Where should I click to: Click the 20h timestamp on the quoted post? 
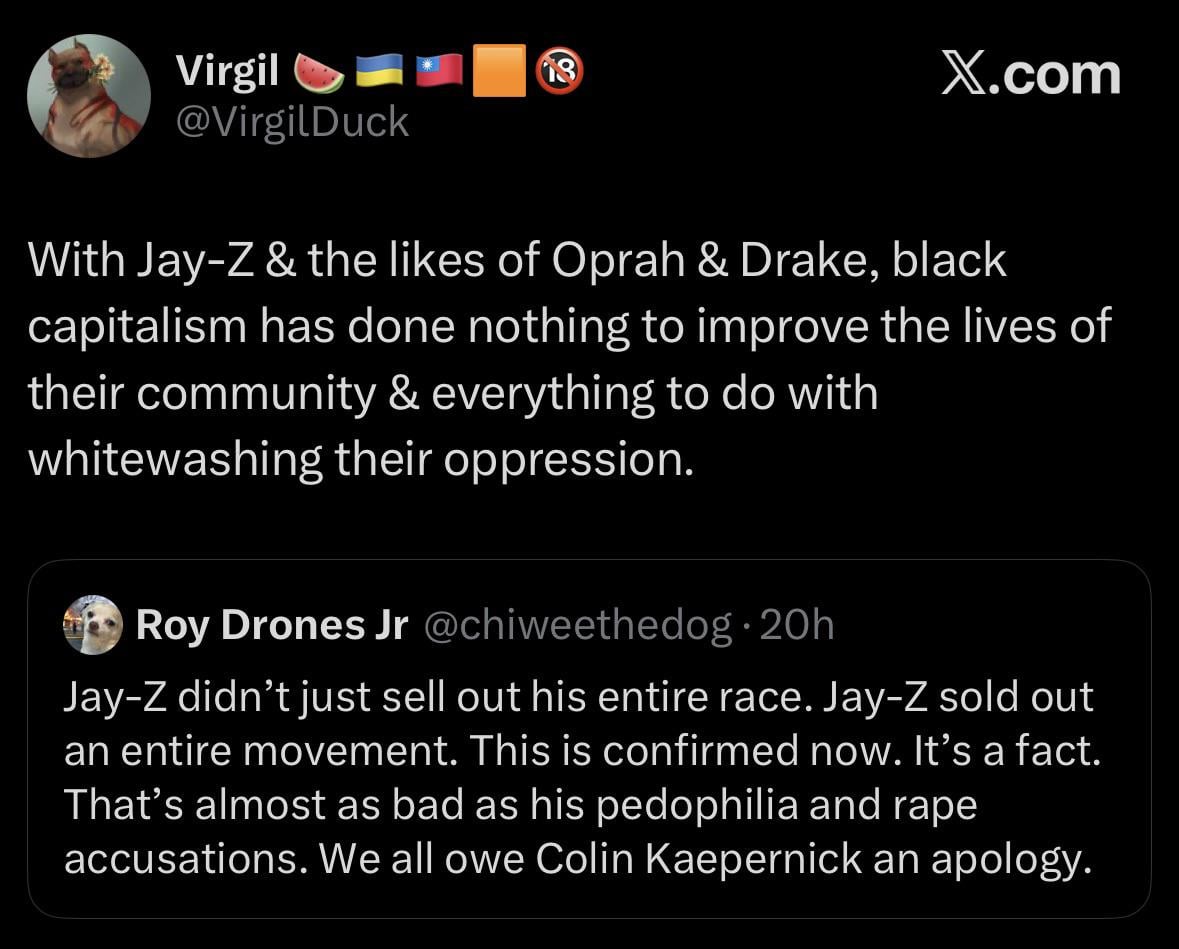pos(796,625)
